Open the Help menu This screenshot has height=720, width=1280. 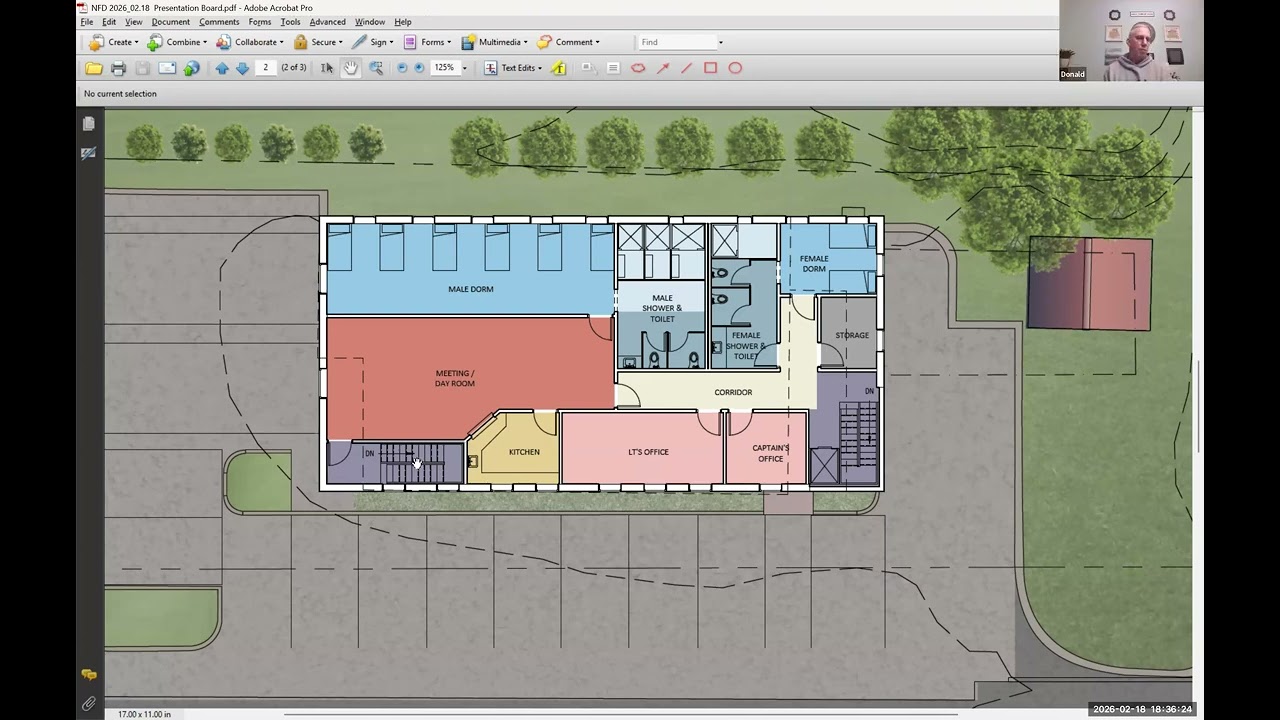(403, 22)
